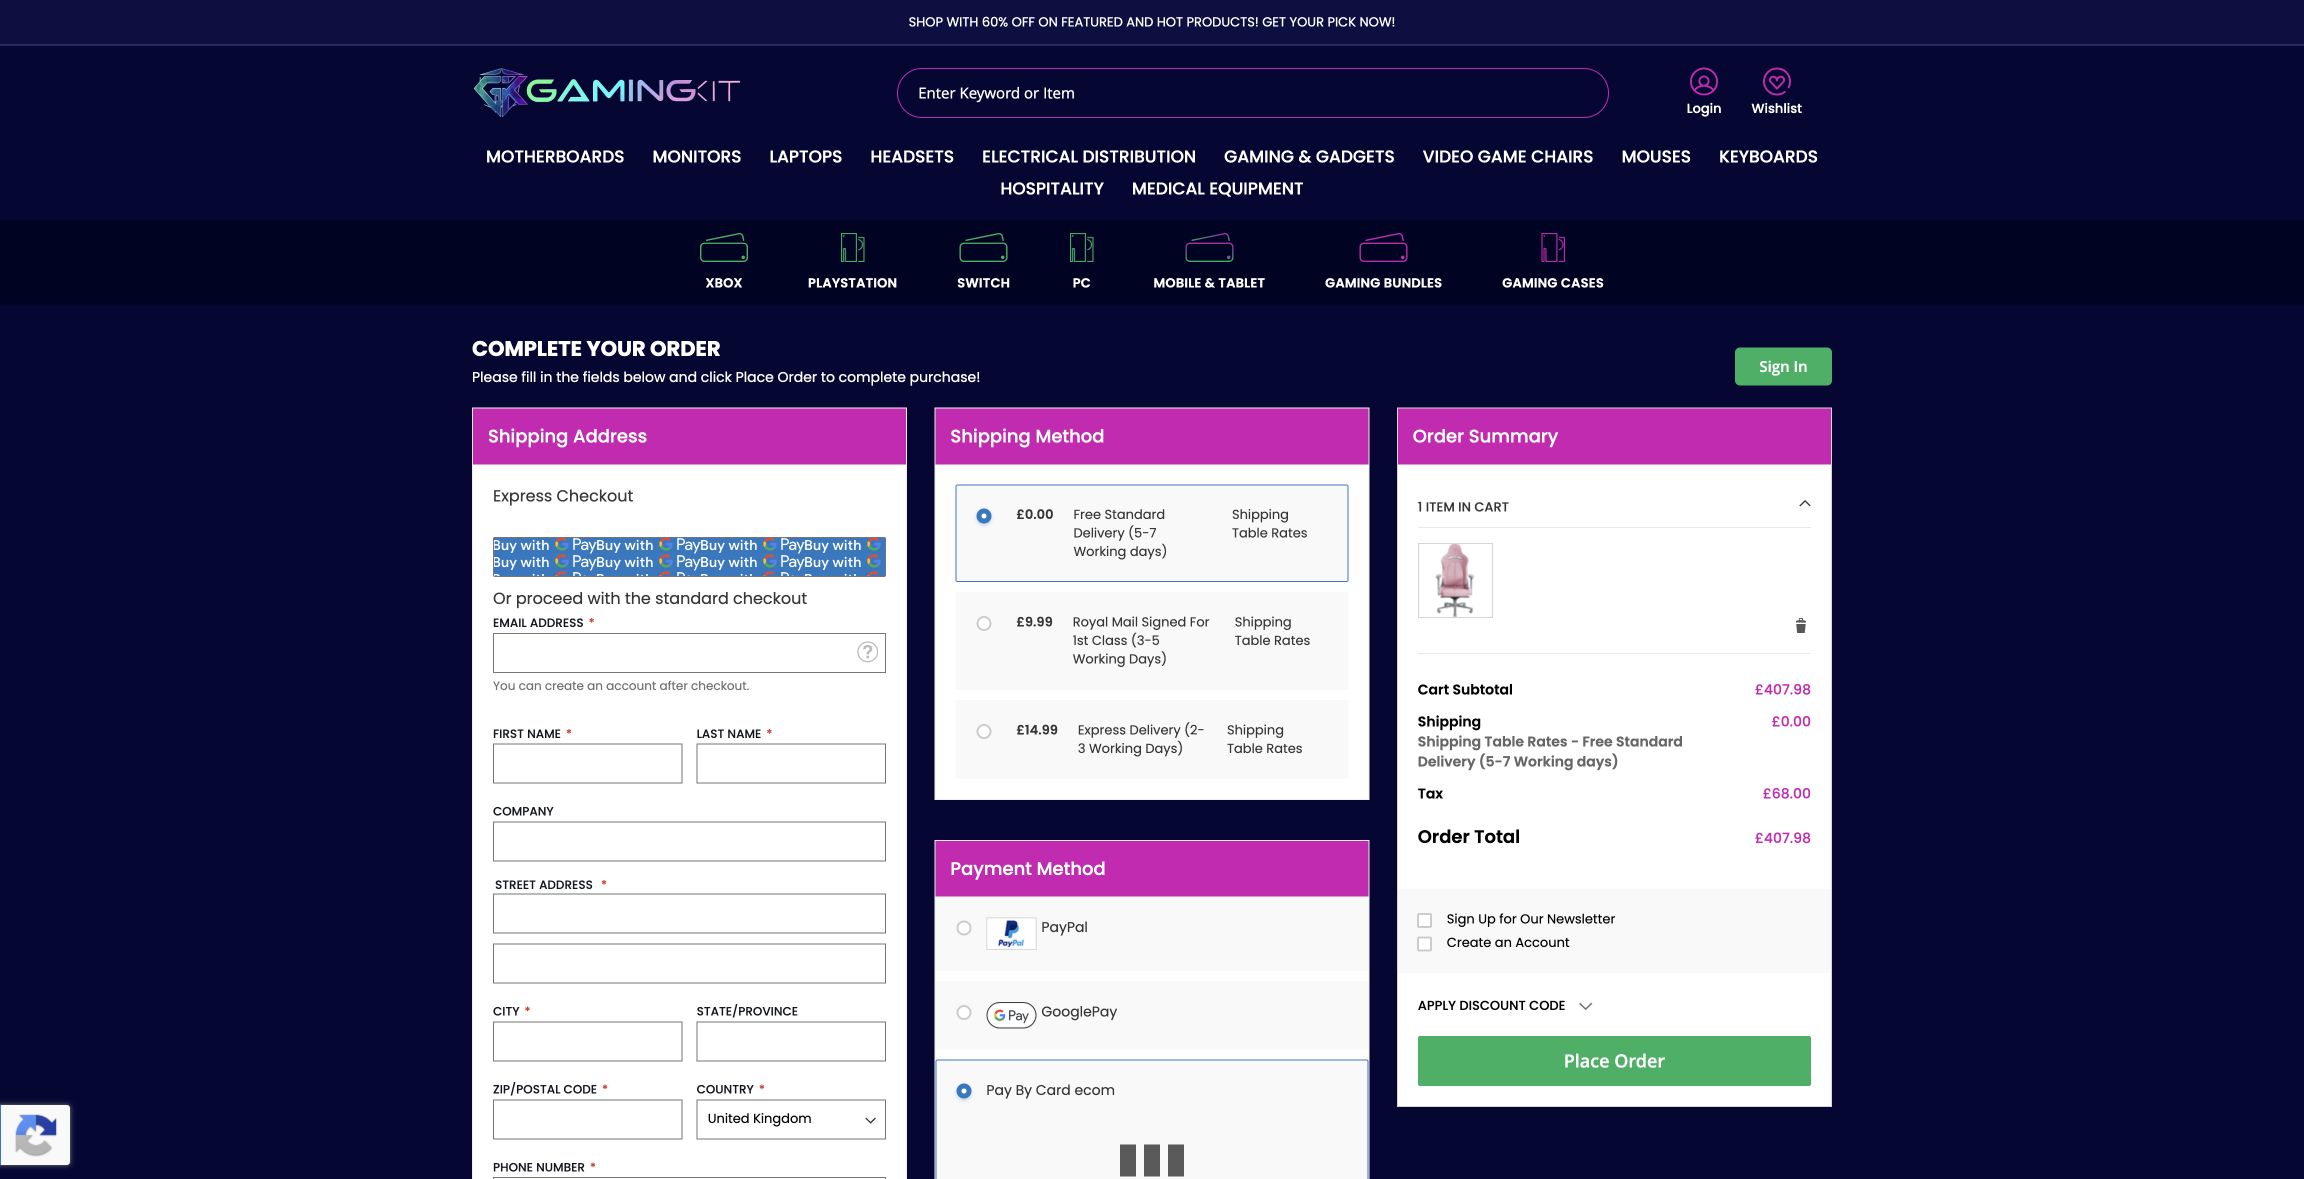Click the Place Order button
The image size is (2304, 1179).
point(1614,1061)
